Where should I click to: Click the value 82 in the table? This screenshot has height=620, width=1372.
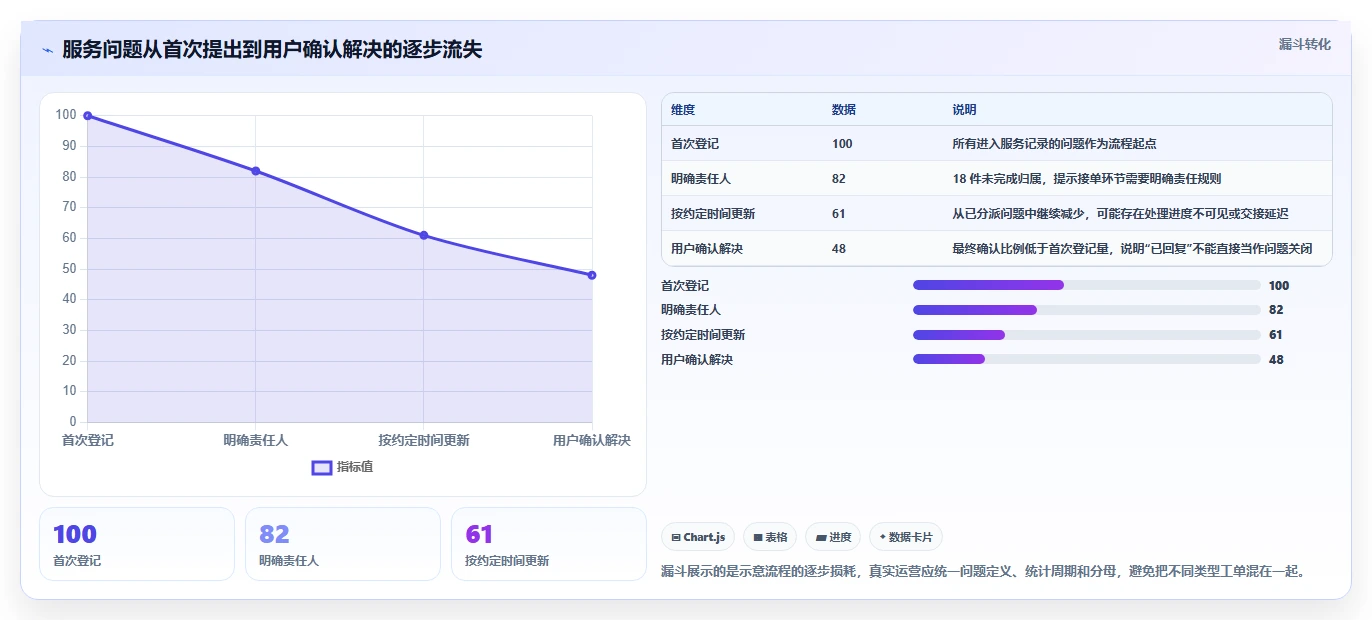(x=839, y=179)
